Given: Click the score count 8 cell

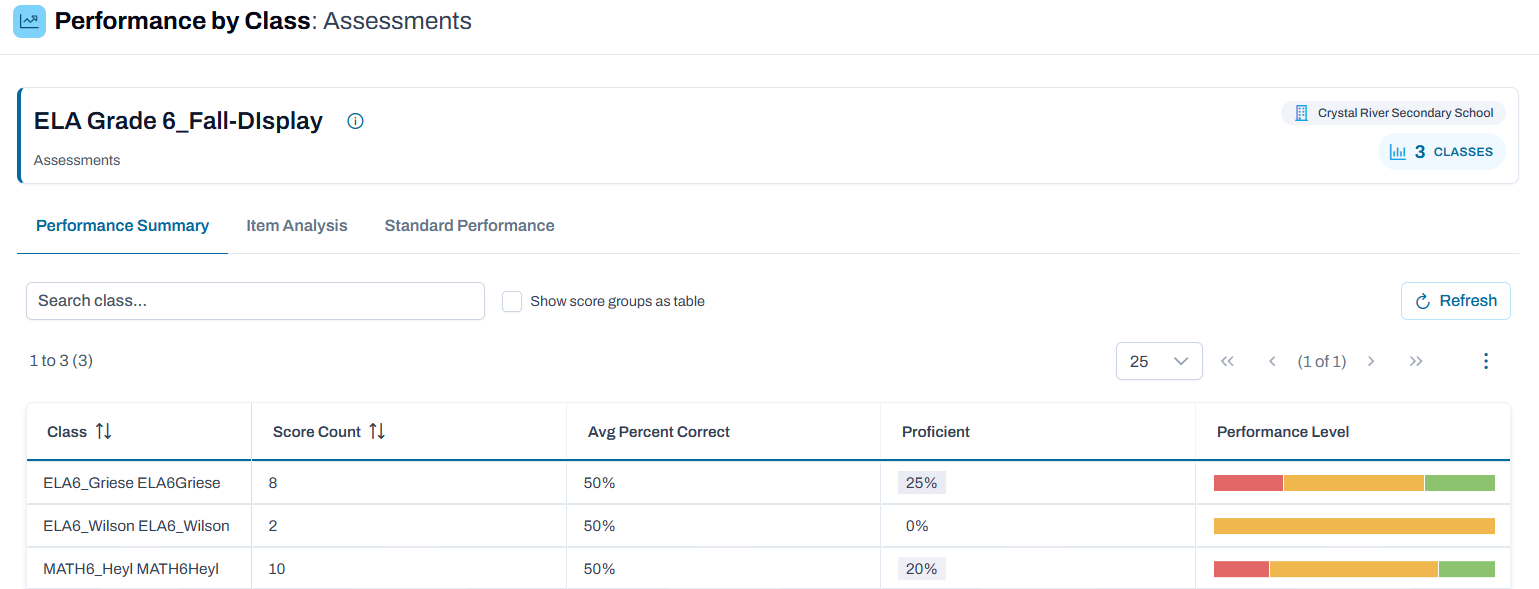Looking at the screenshot, I should [408, 483].
